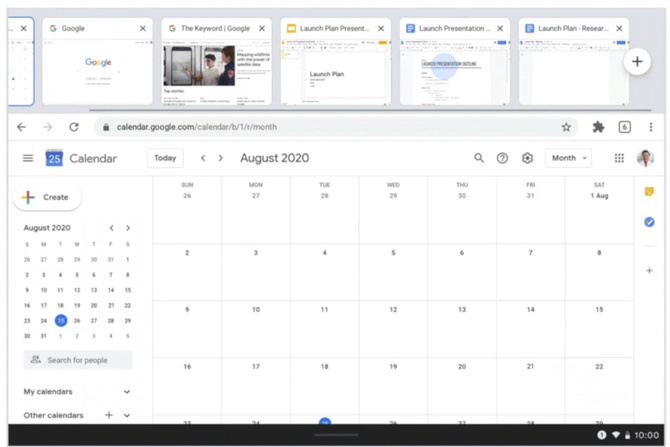Click Saturday 22 in month grid
Viewport: 670px width, 447px height.
click(599, 386)
